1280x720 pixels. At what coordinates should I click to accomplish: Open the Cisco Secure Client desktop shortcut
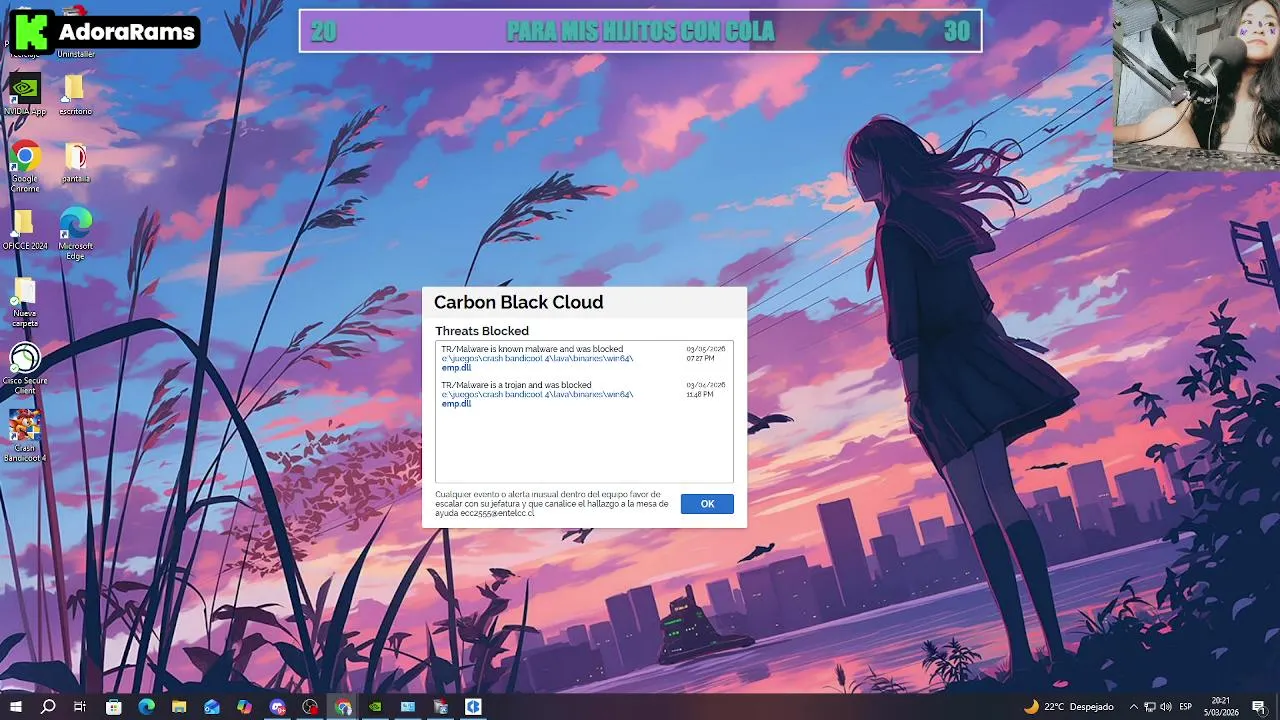(25, 369)
